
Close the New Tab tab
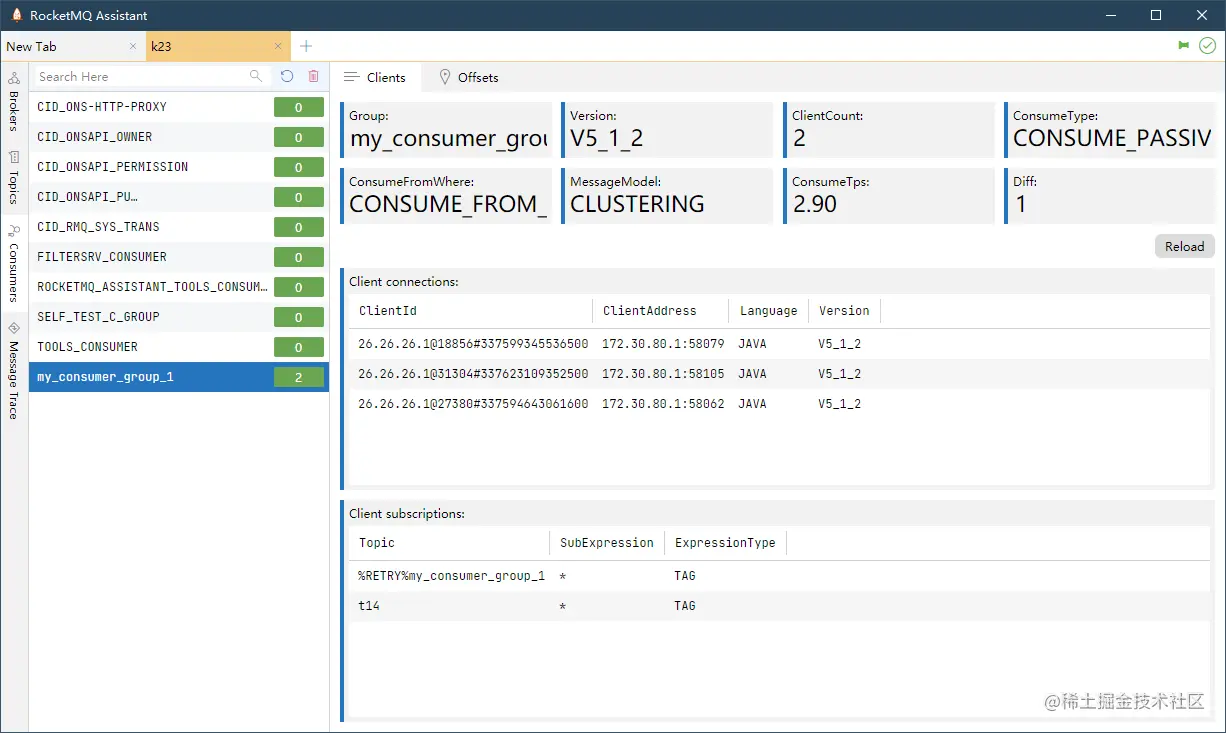click(133, 46)
